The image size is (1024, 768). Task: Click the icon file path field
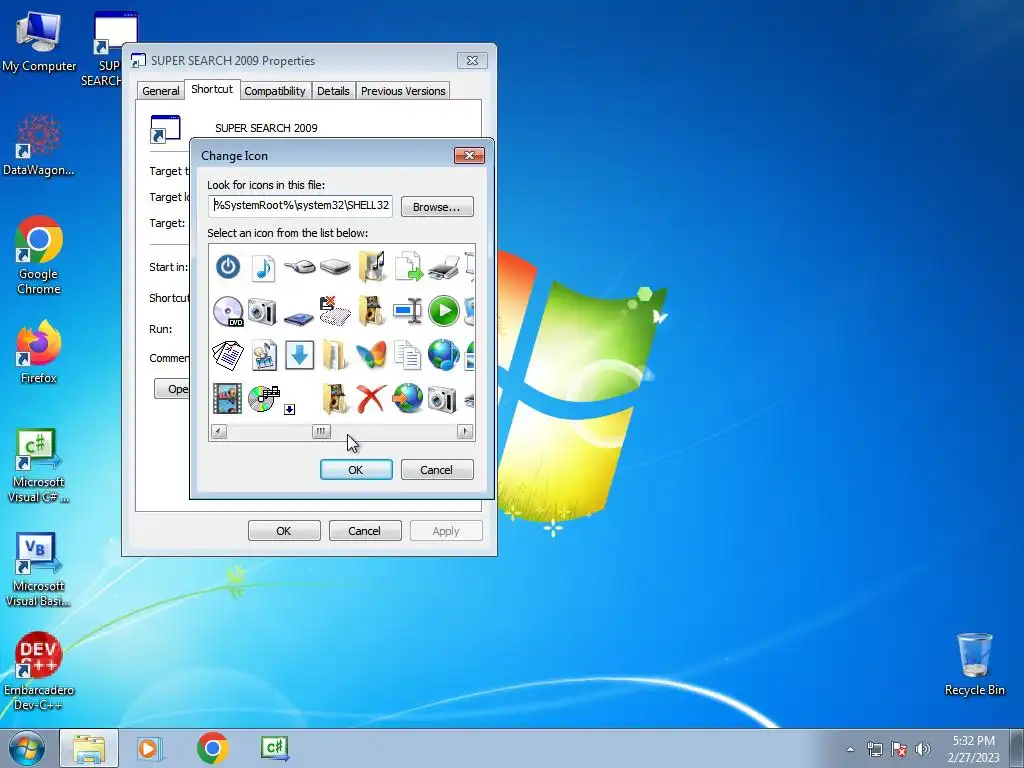[300, 206]
